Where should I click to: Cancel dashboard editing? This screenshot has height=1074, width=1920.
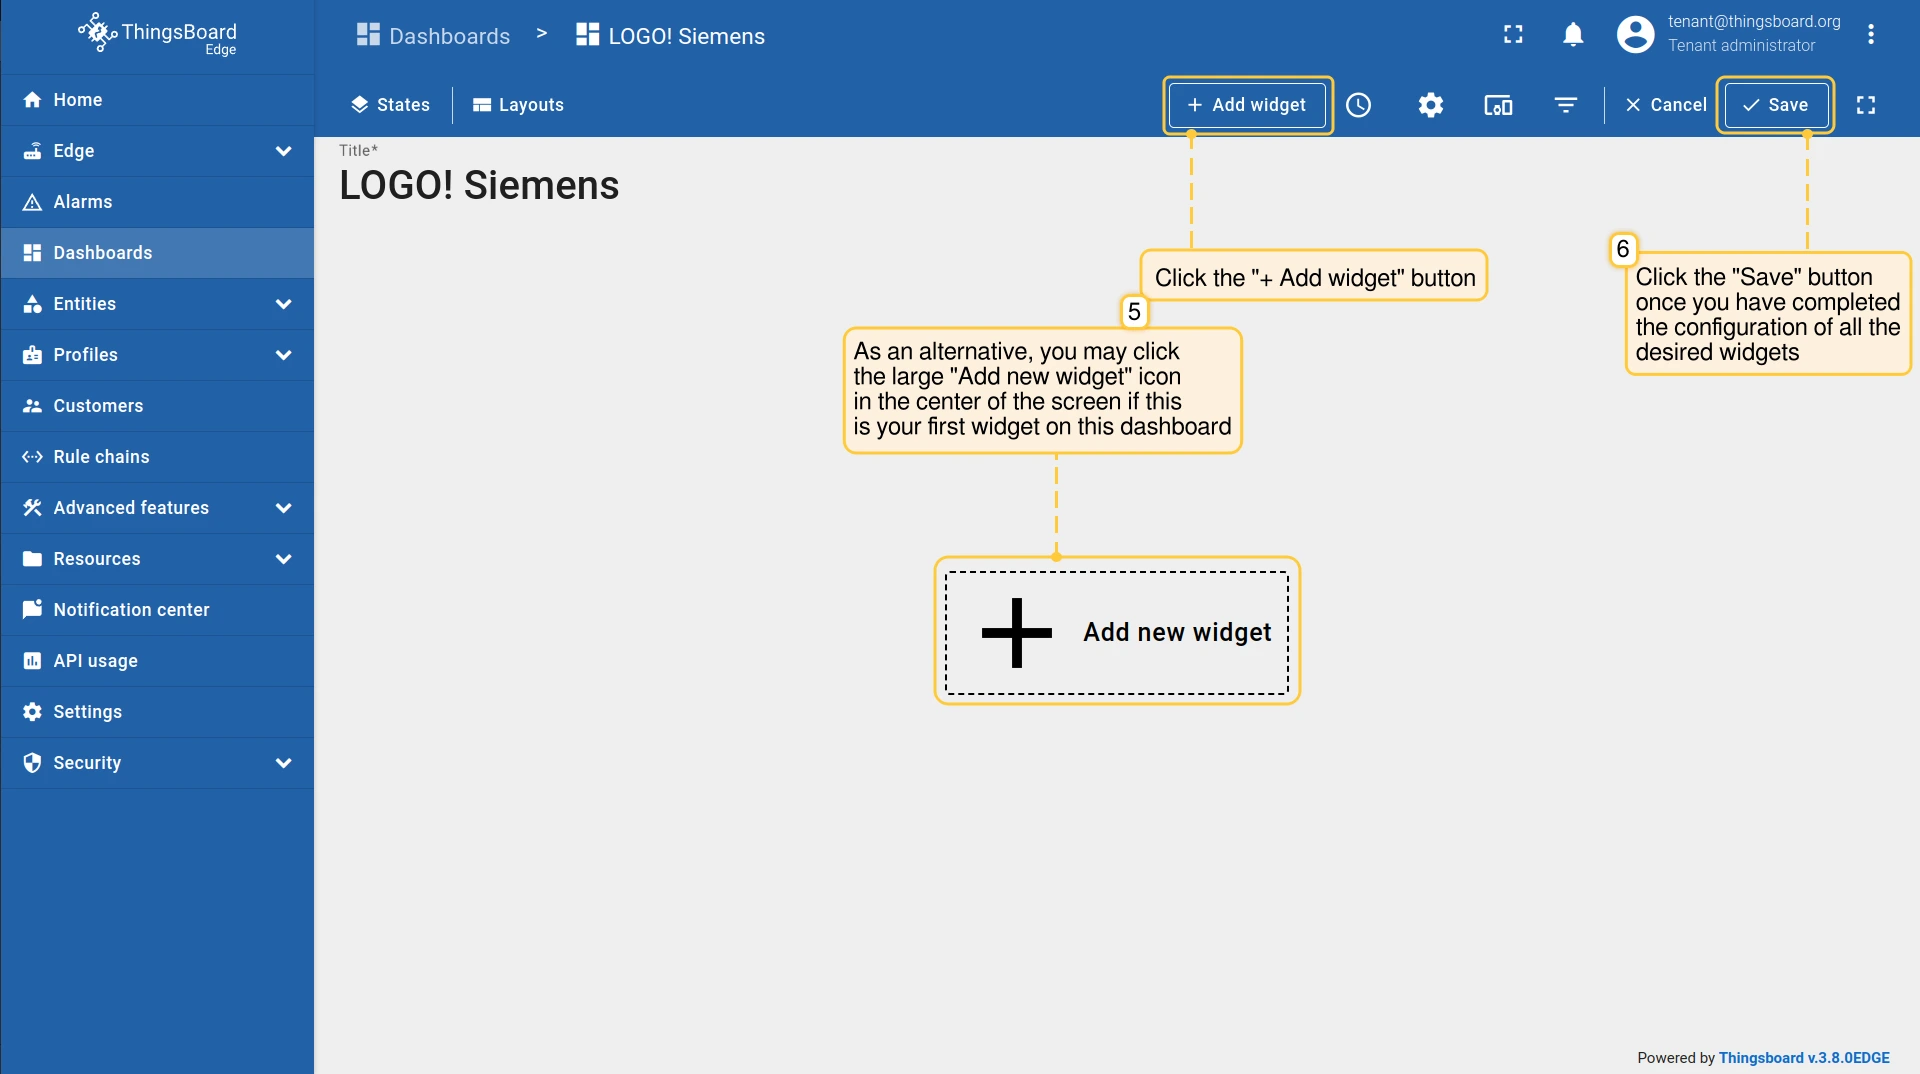pos(1665,105)
